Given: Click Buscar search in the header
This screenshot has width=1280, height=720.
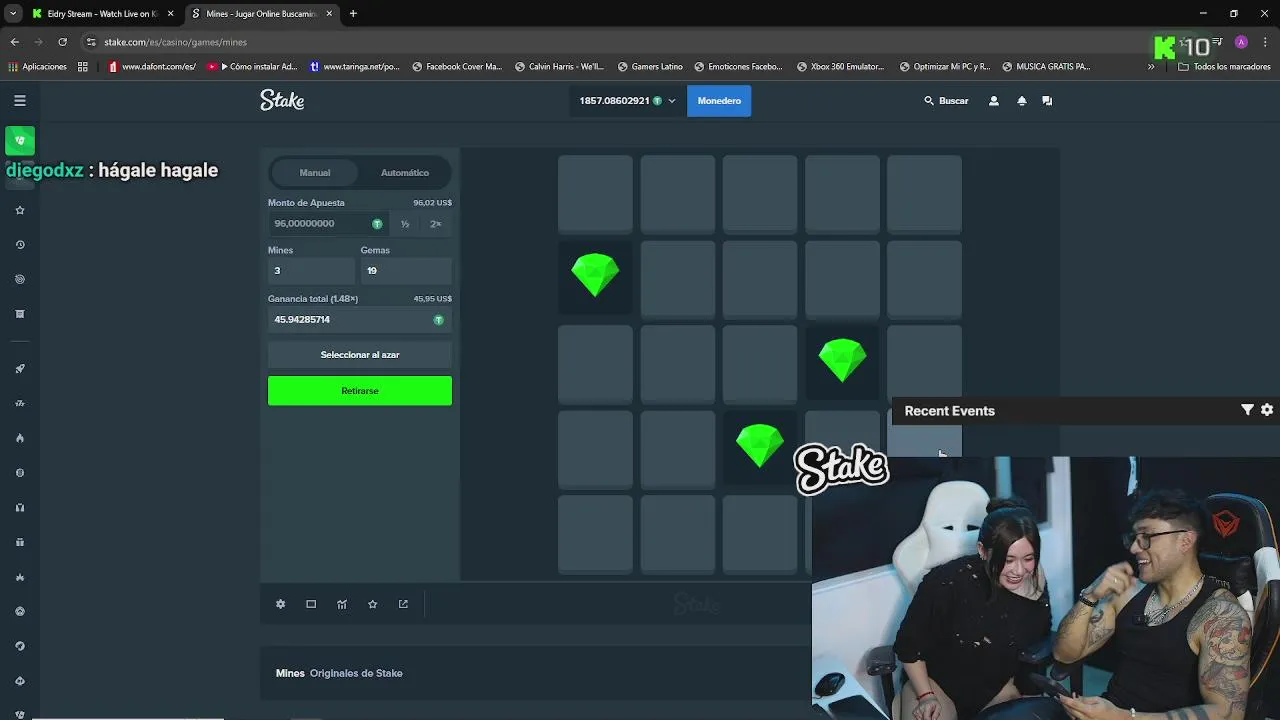Looking at the screenshot, I should click(x=946, y=101).
